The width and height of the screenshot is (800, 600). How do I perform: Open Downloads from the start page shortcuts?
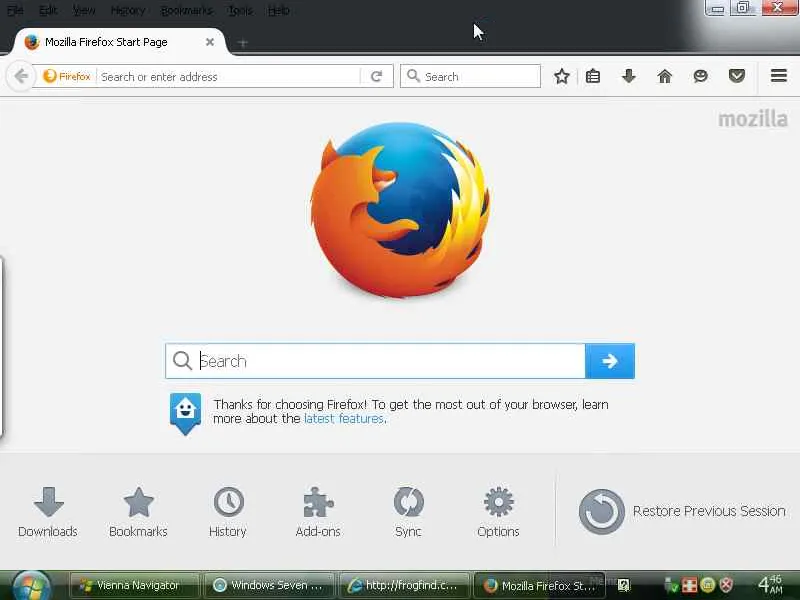48,512
